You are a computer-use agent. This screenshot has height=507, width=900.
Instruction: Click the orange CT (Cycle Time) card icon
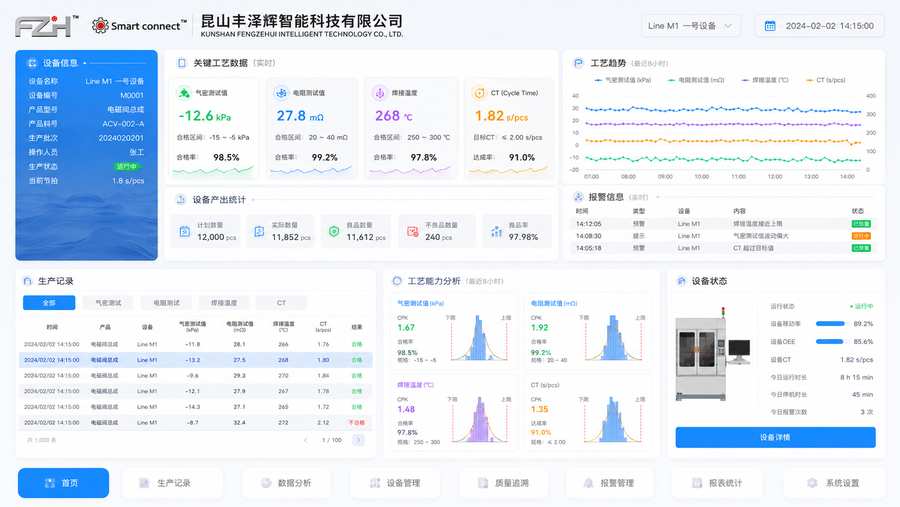[479, 92]
